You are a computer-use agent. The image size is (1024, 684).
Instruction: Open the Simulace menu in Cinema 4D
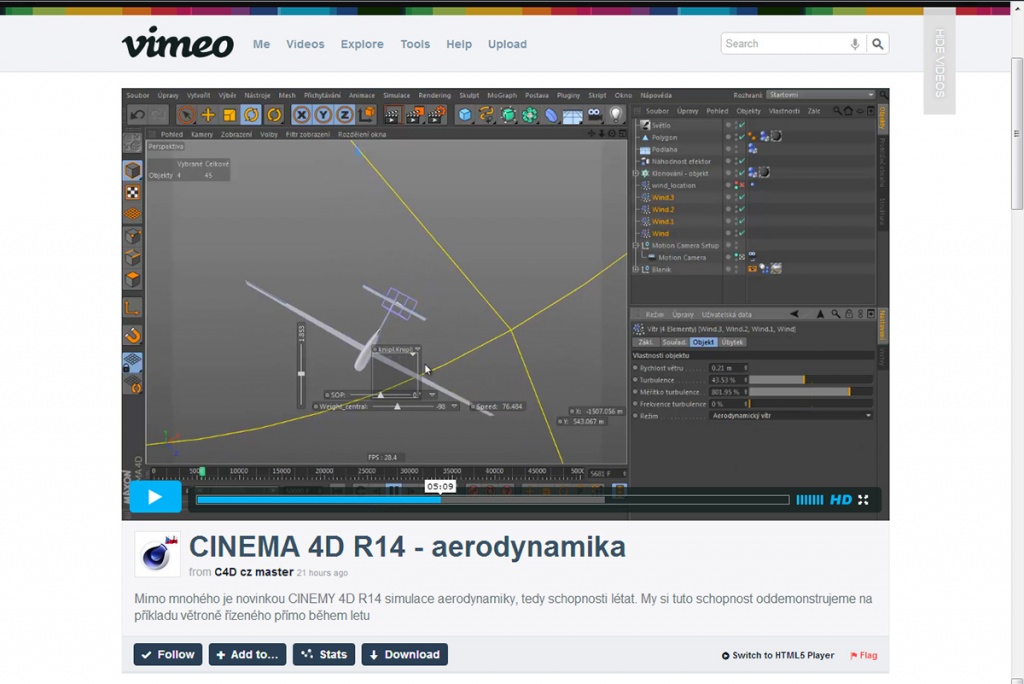coord(396,95)
